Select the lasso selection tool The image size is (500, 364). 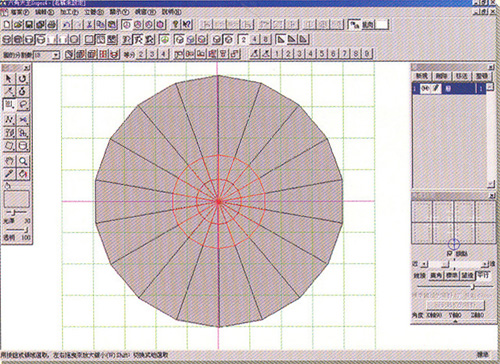[23, 105]
